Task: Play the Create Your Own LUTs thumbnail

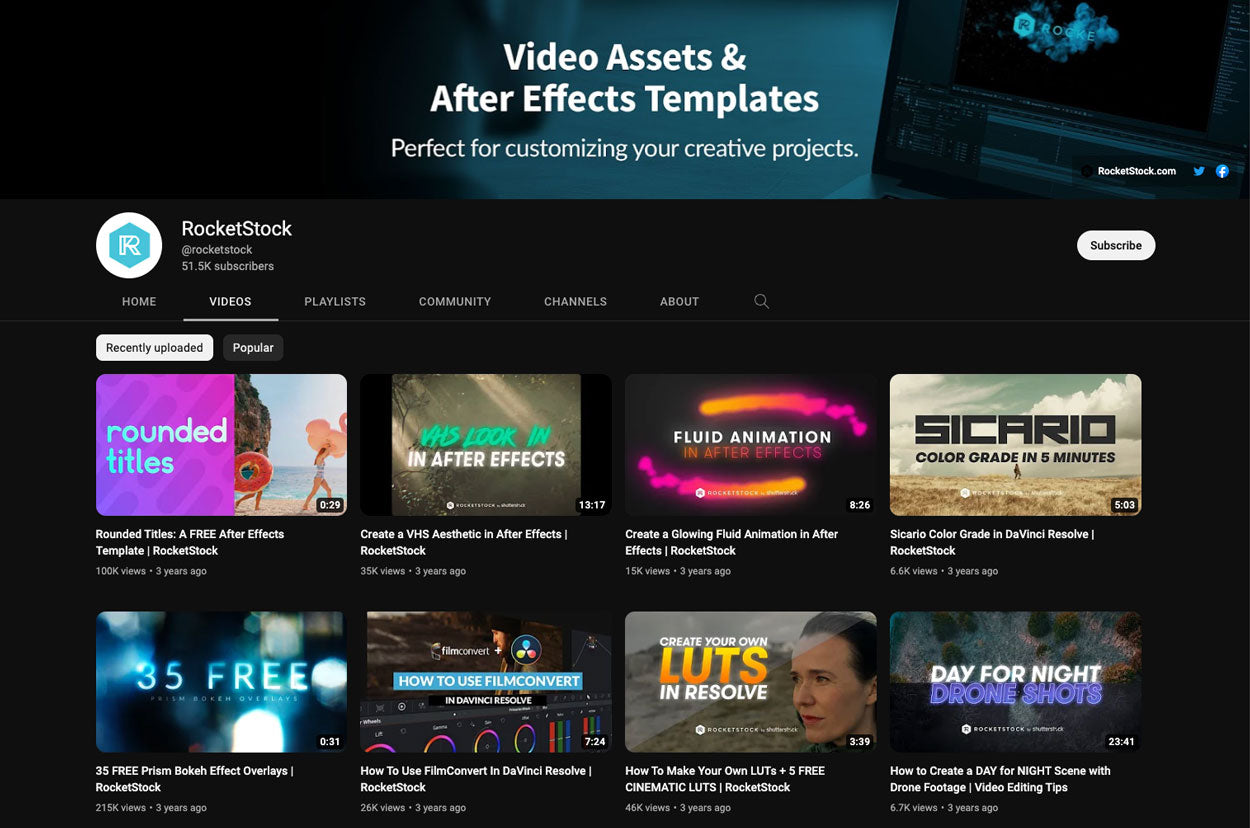Action: [751, 682]
